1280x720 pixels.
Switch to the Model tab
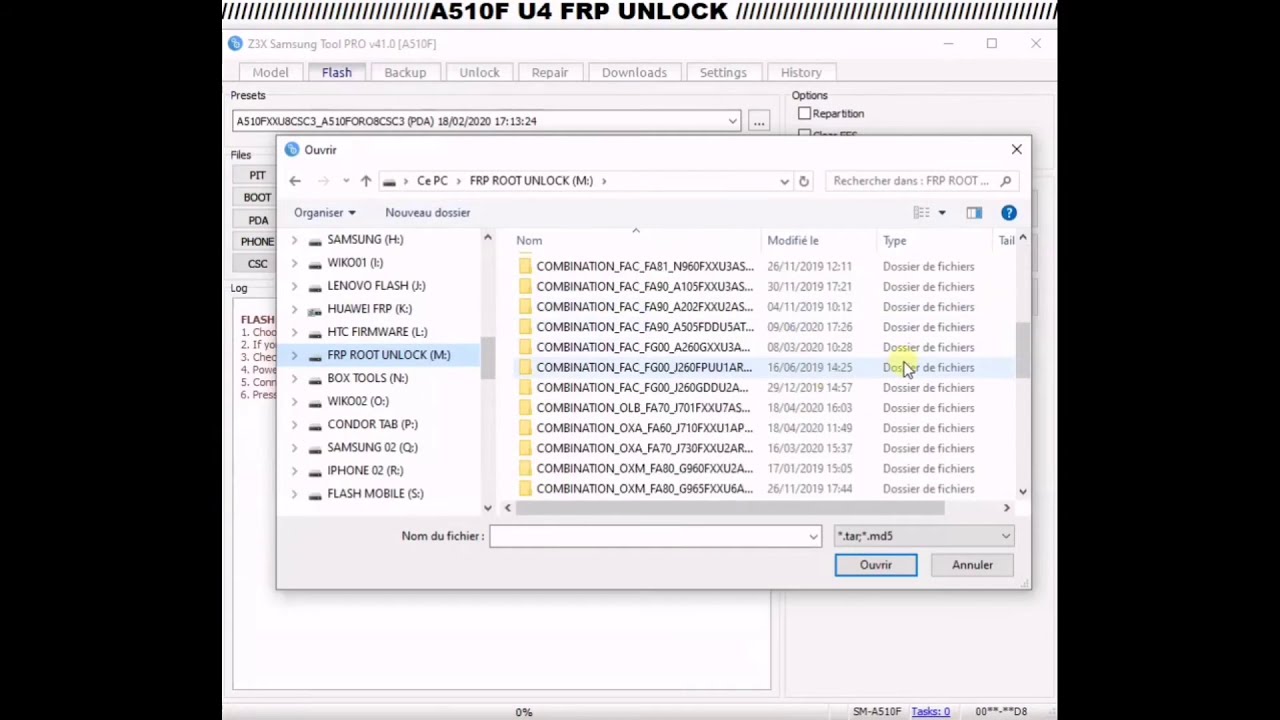[270, 72]
